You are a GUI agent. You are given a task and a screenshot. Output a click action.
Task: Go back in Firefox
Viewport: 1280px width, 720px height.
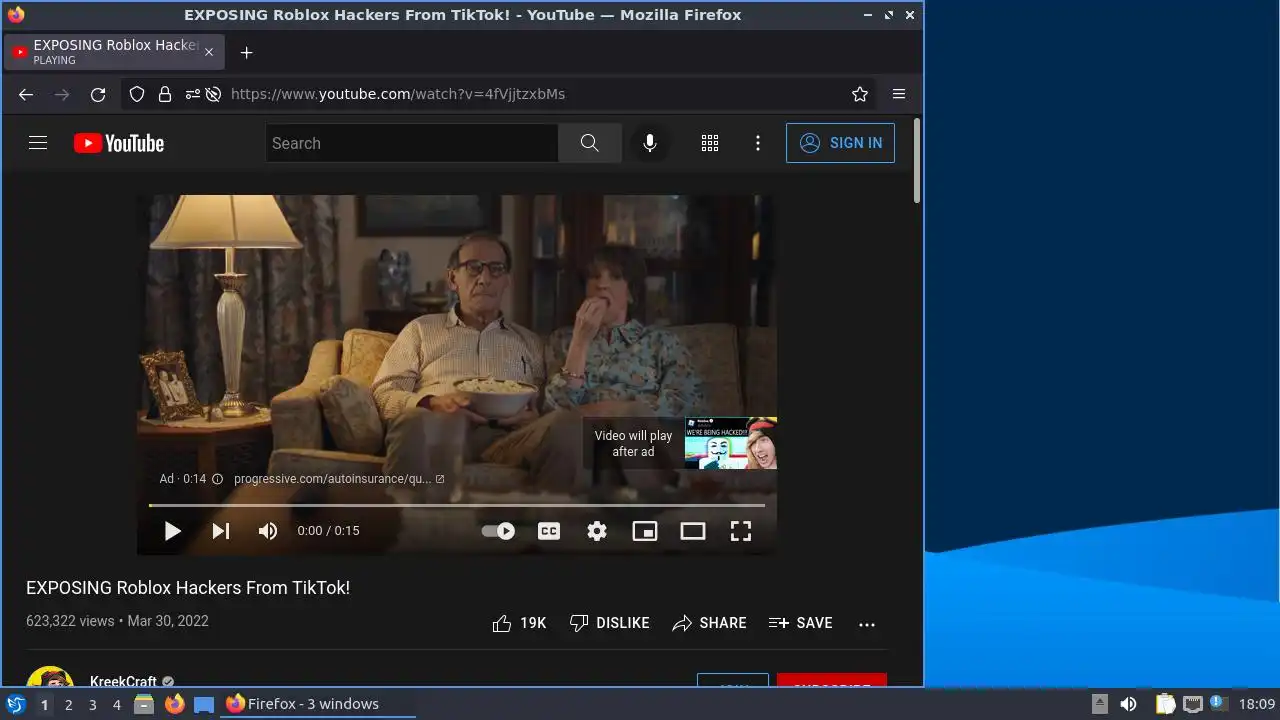[x=26, y=94]
